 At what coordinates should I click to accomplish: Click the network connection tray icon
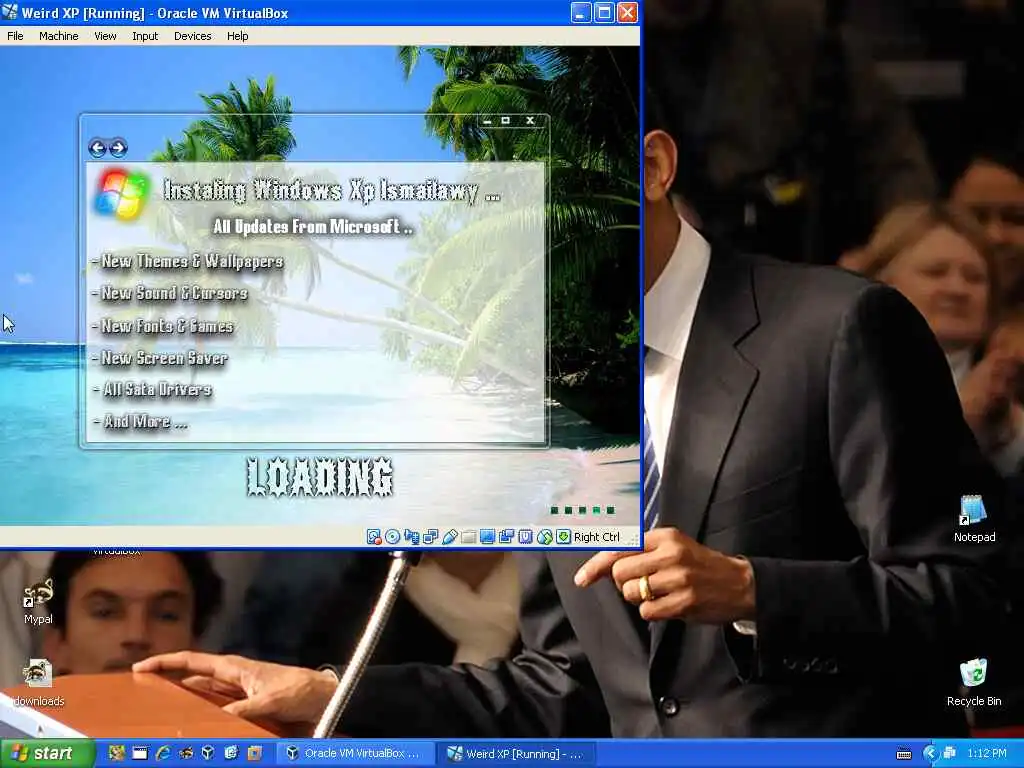950,753
